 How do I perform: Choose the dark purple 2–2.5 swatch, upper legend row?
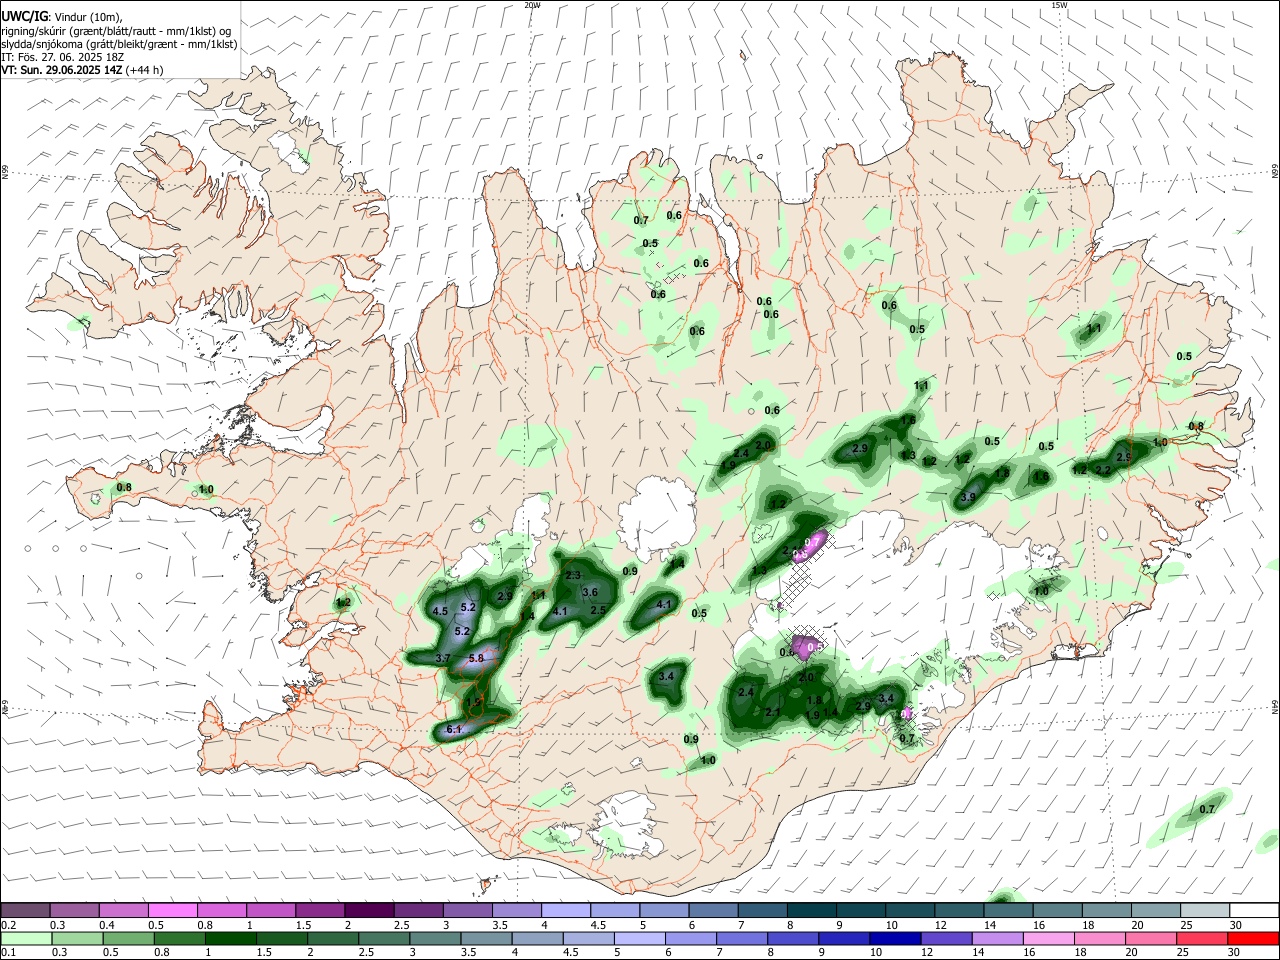click(368, 911)
